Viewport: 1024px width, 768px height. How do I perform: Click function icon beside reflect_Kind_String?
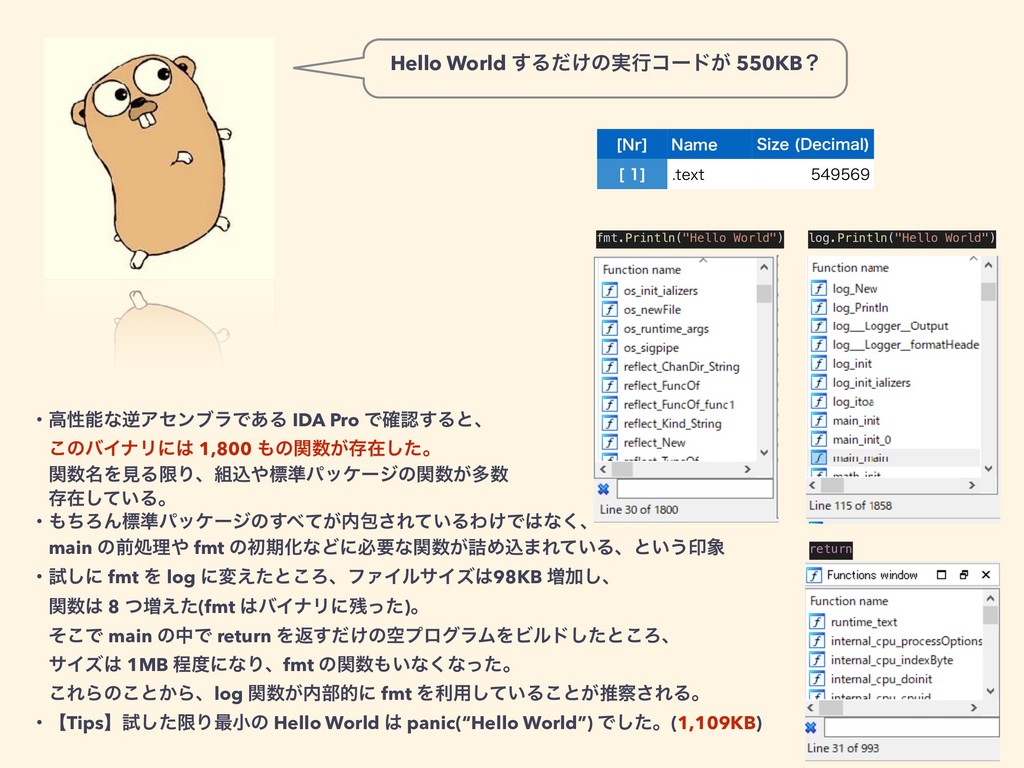tap(609, 423)
